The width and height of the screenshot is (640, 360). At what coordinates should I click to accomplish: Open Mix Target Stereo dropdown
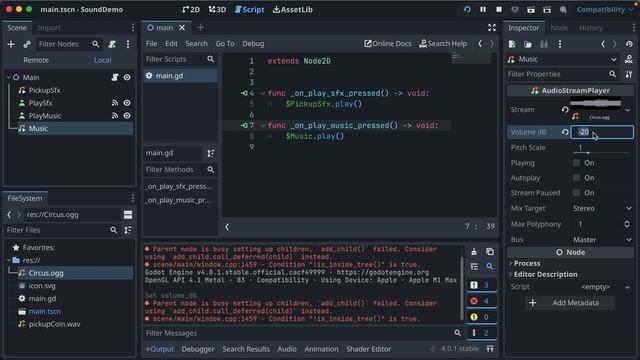(x=602, y=209)
